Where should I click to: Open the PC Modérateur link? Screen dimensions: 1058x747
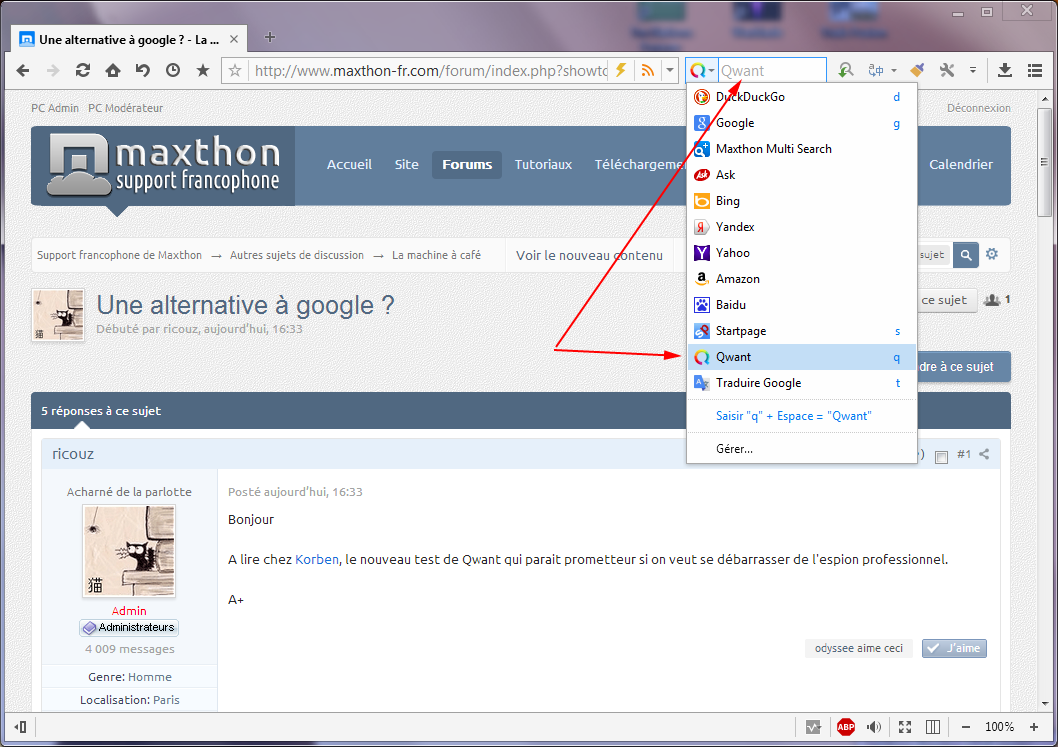126,108
